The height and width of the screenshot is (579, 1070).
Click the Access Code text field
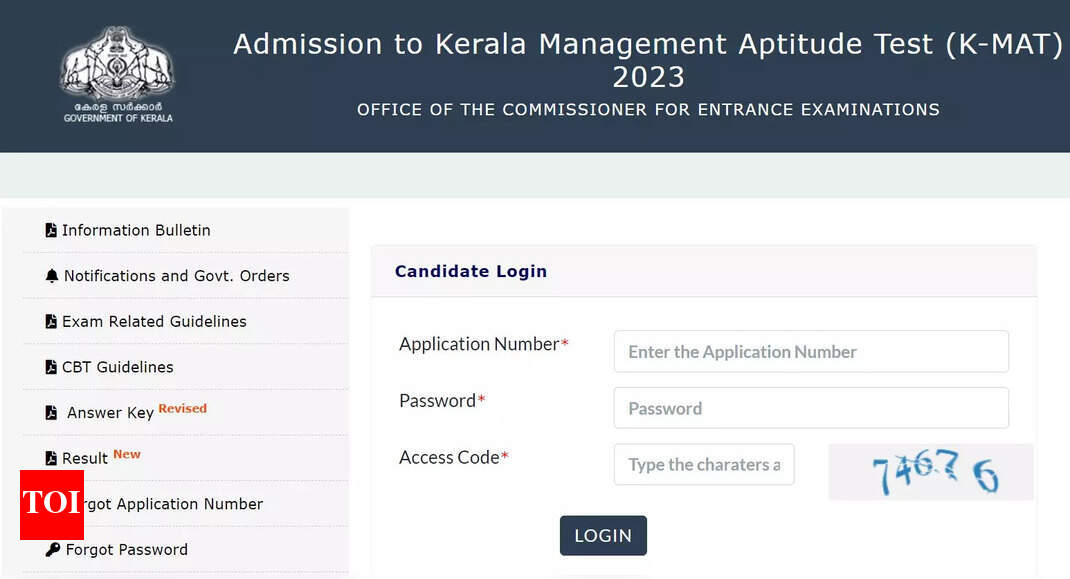pos(704,464)
